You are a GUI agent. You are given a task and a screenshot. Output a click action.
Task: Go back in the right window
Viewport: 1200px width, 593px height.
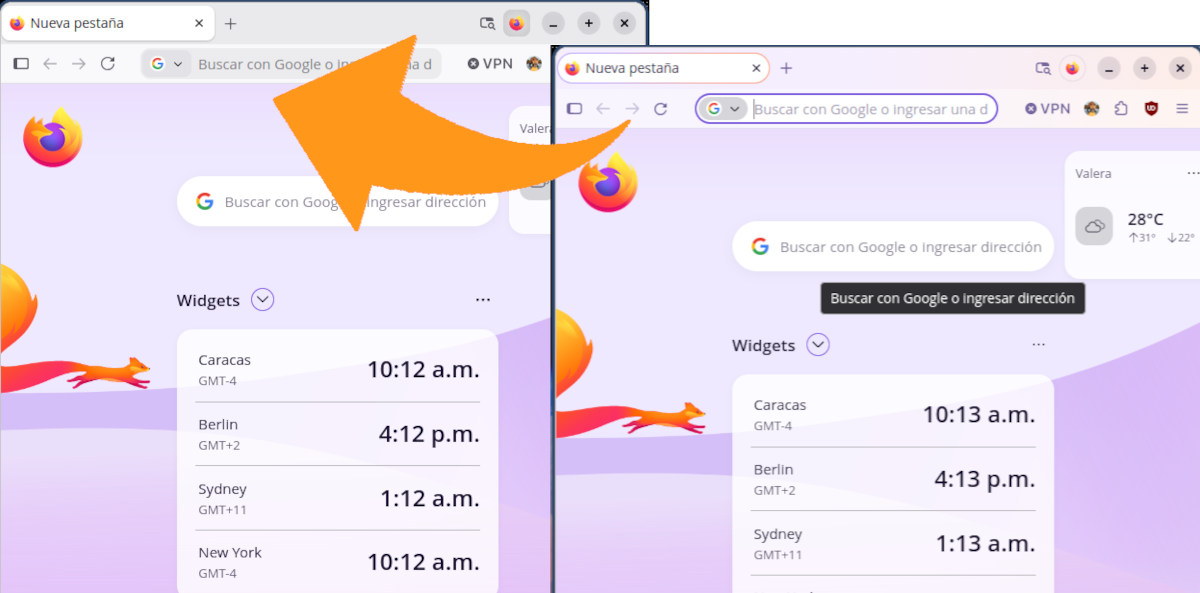click(x=603, y=109)
